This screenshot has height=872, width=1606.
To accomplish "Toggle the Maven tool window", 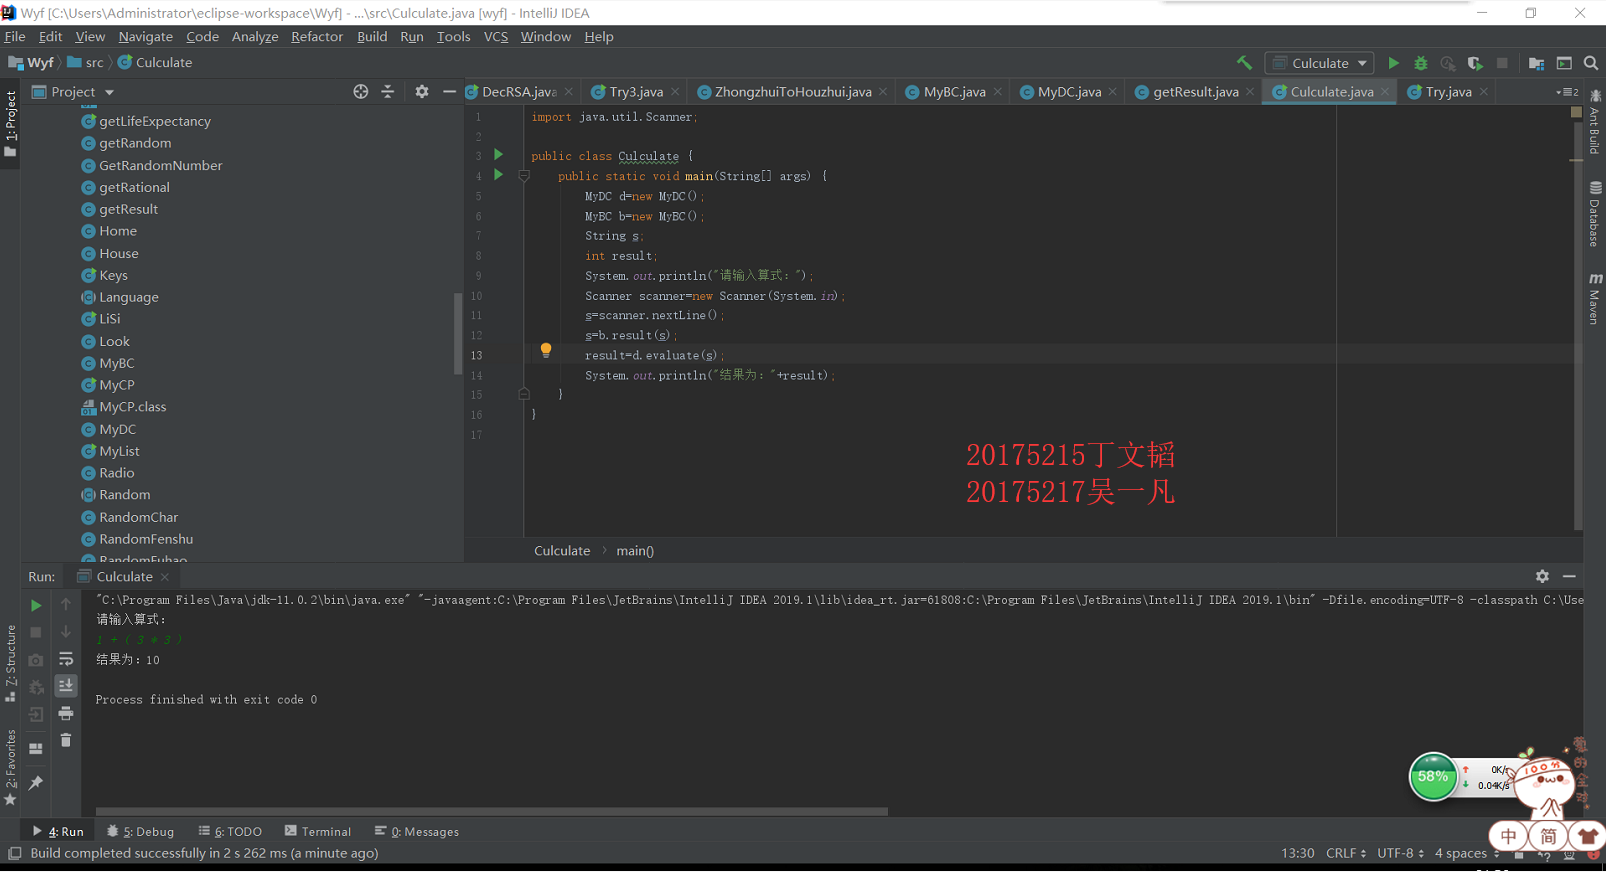I will pyautogui.click(x=1595, y=298).
